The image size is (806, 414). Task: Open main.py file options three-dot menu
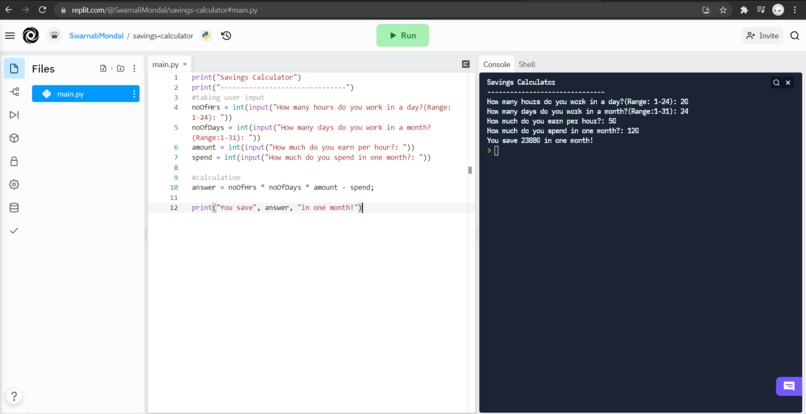tap(134, 94)
